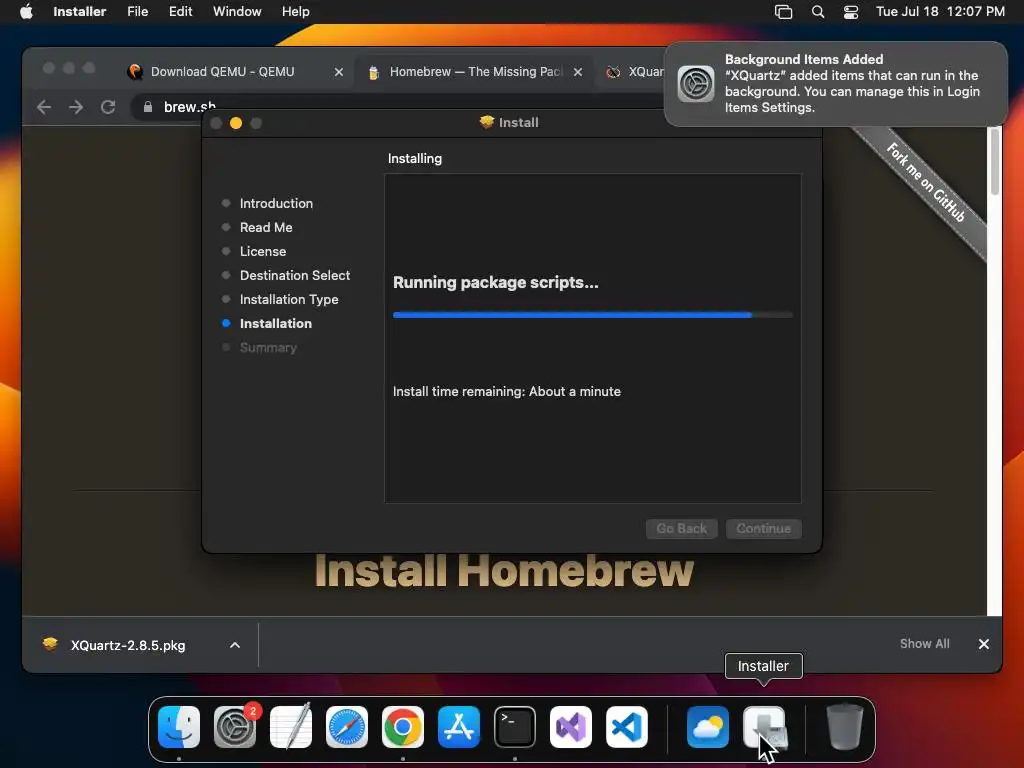Click the Continue button
The width and height of the screenshot is (1024, 768).
[x=763, y=528]
